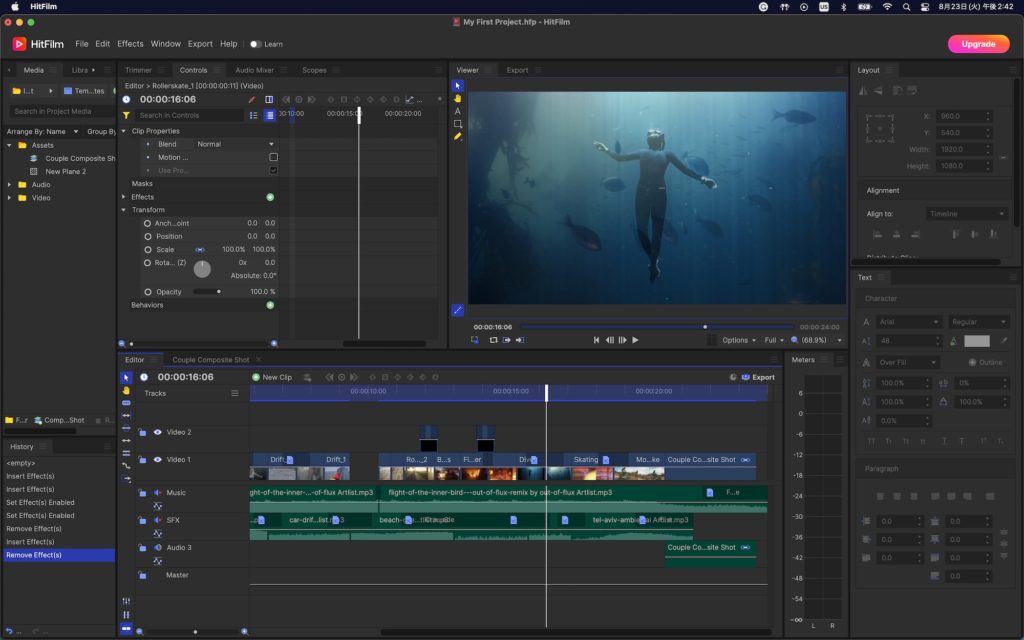Hide the Video 2 track
This screenshot has width=1024, height=640.
click(157, 432)
